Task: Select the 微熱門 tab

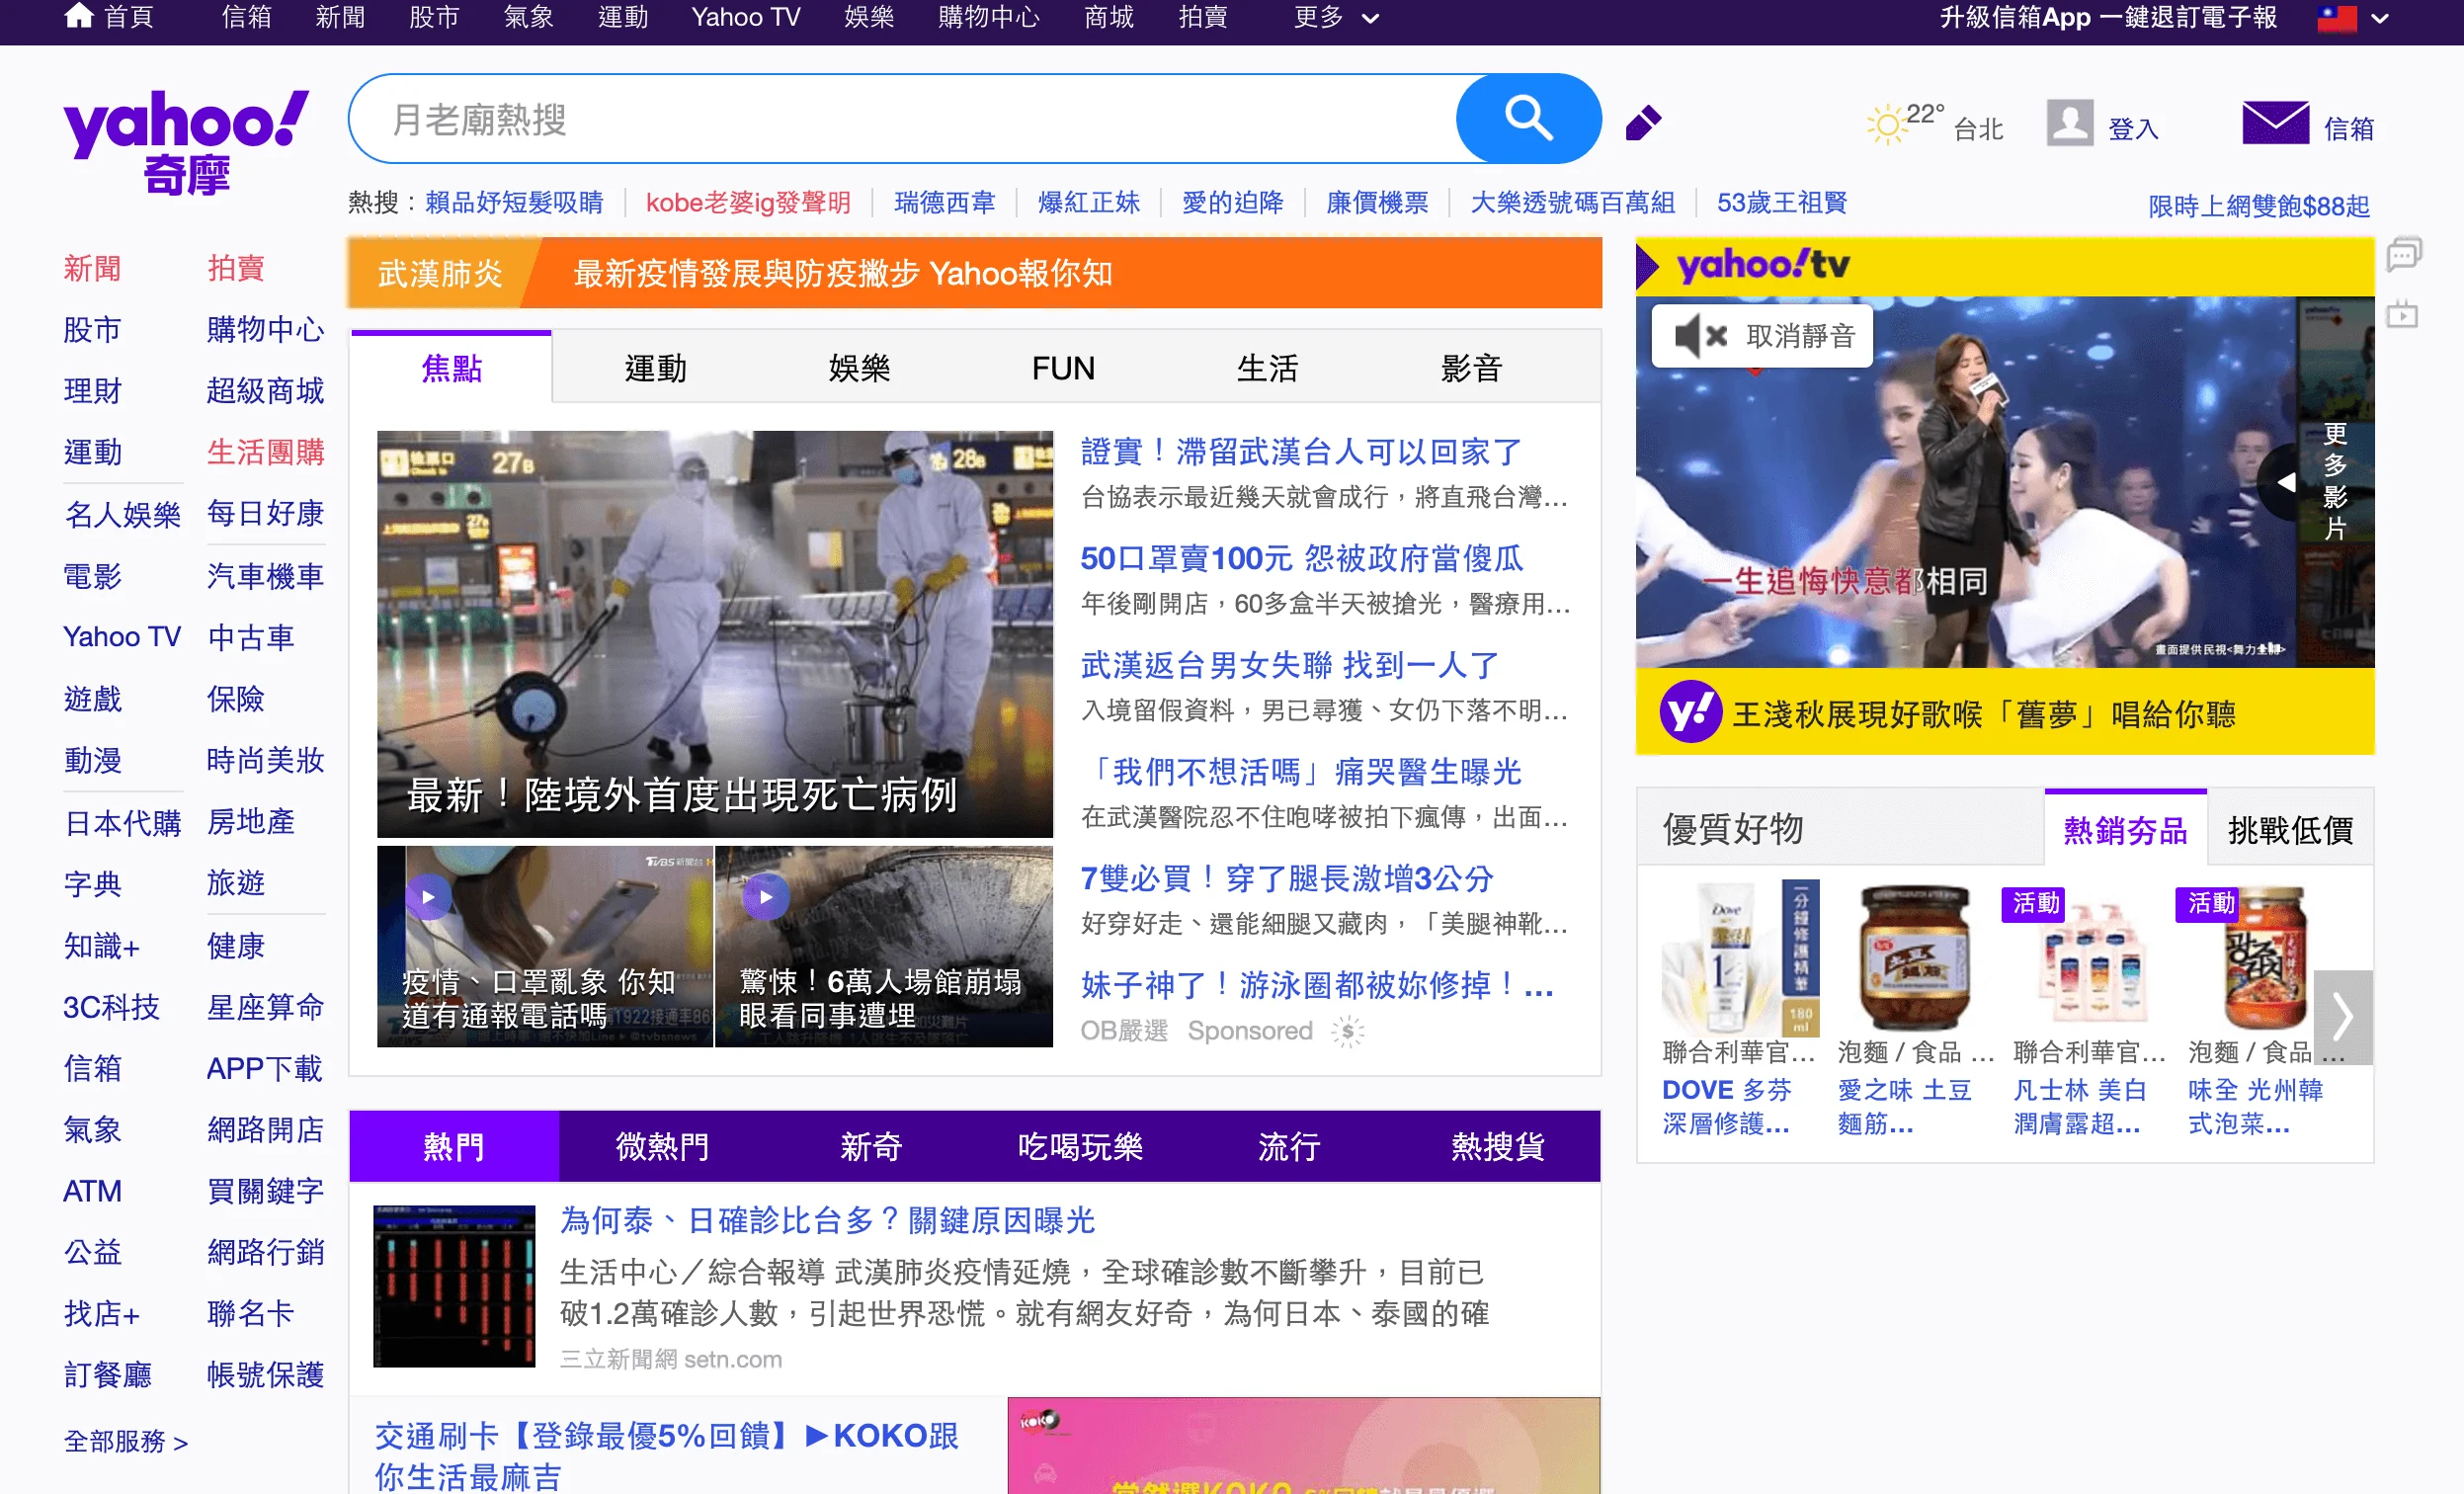Action: pyautogui.click(x=662, y=1146)
